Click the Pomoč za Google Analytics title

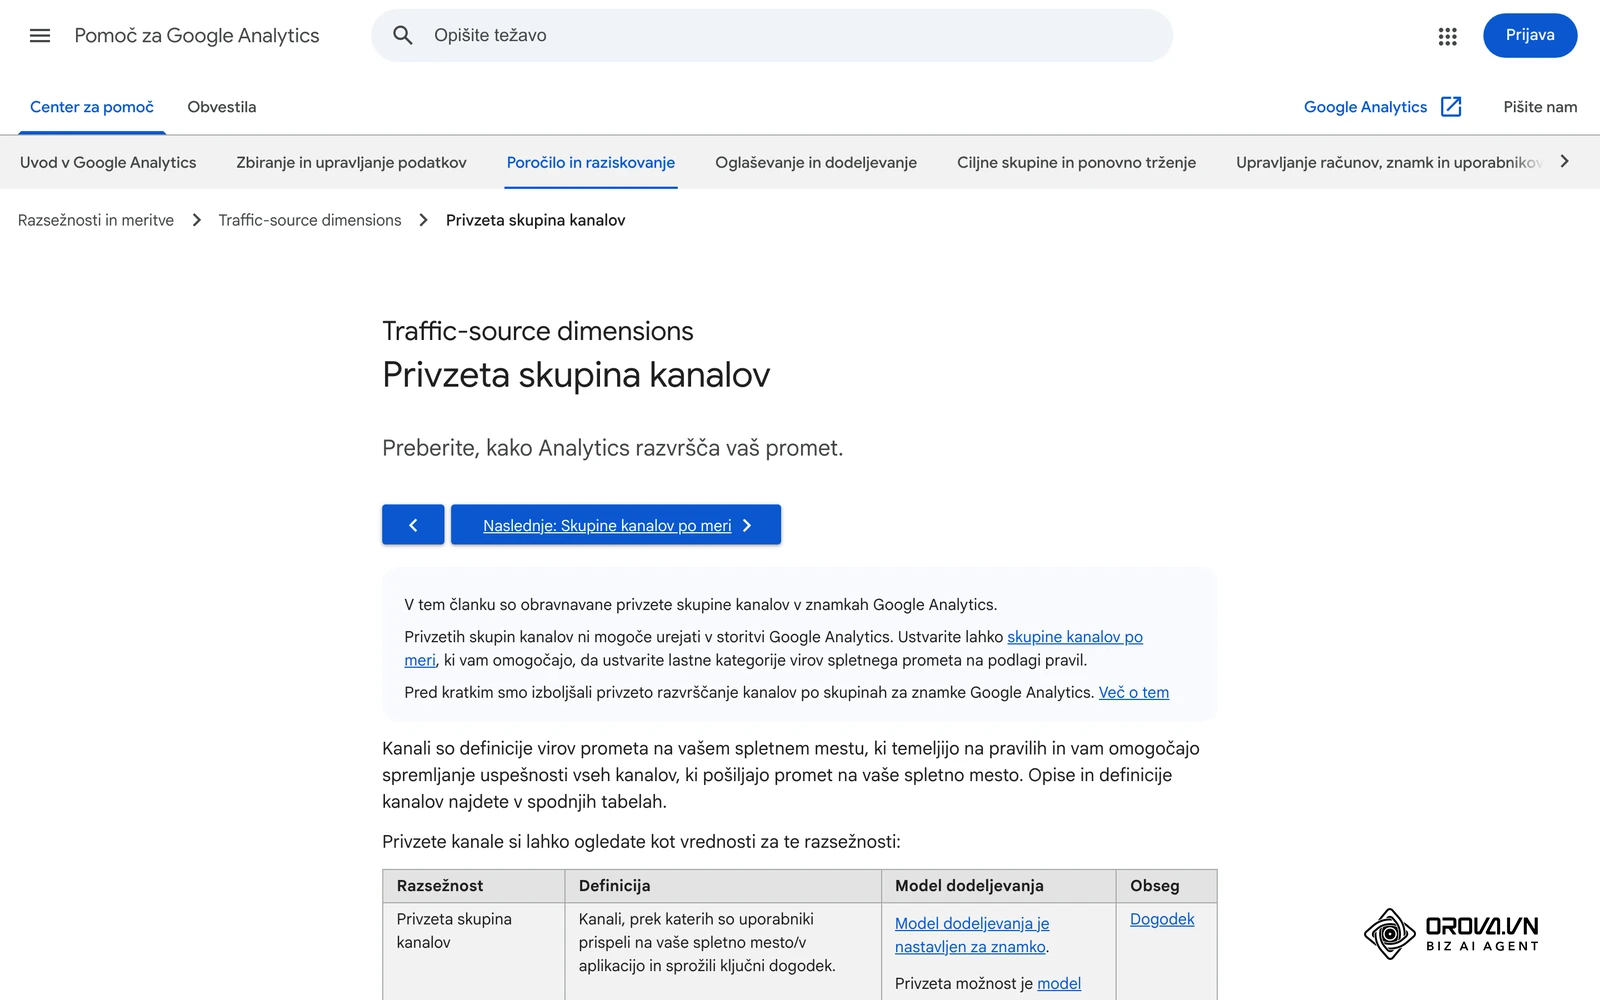point(197,36)
